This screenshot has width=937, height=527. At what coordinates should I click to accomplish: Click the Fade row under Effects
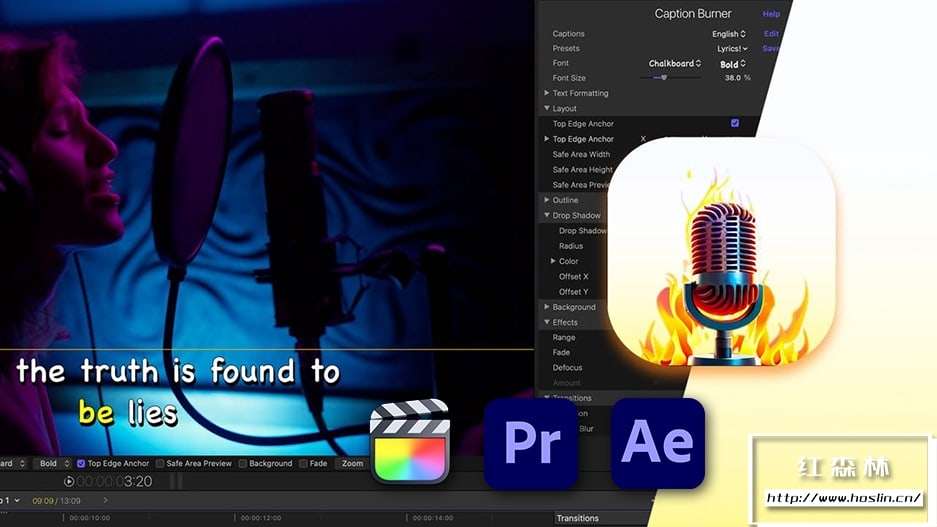coord(561,353)
